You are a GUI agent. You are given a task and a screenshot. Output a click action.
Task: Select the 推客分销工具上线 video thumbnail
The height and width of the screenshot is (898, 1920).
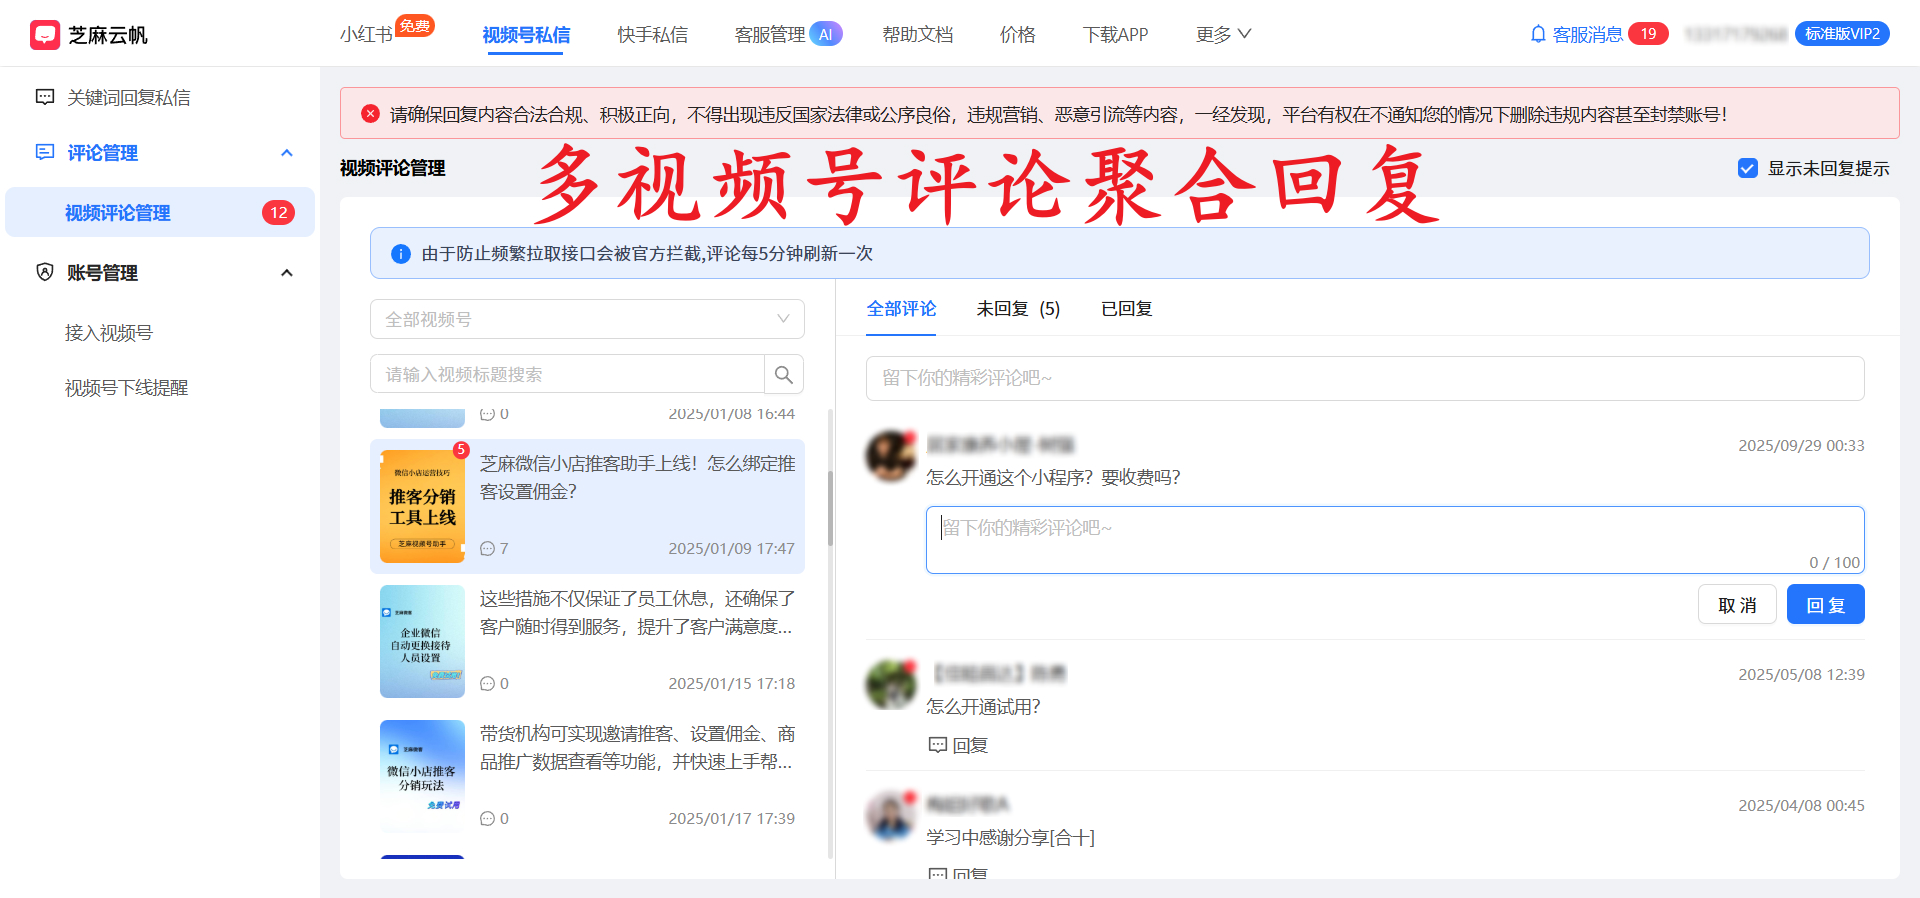tap(422, 505)
